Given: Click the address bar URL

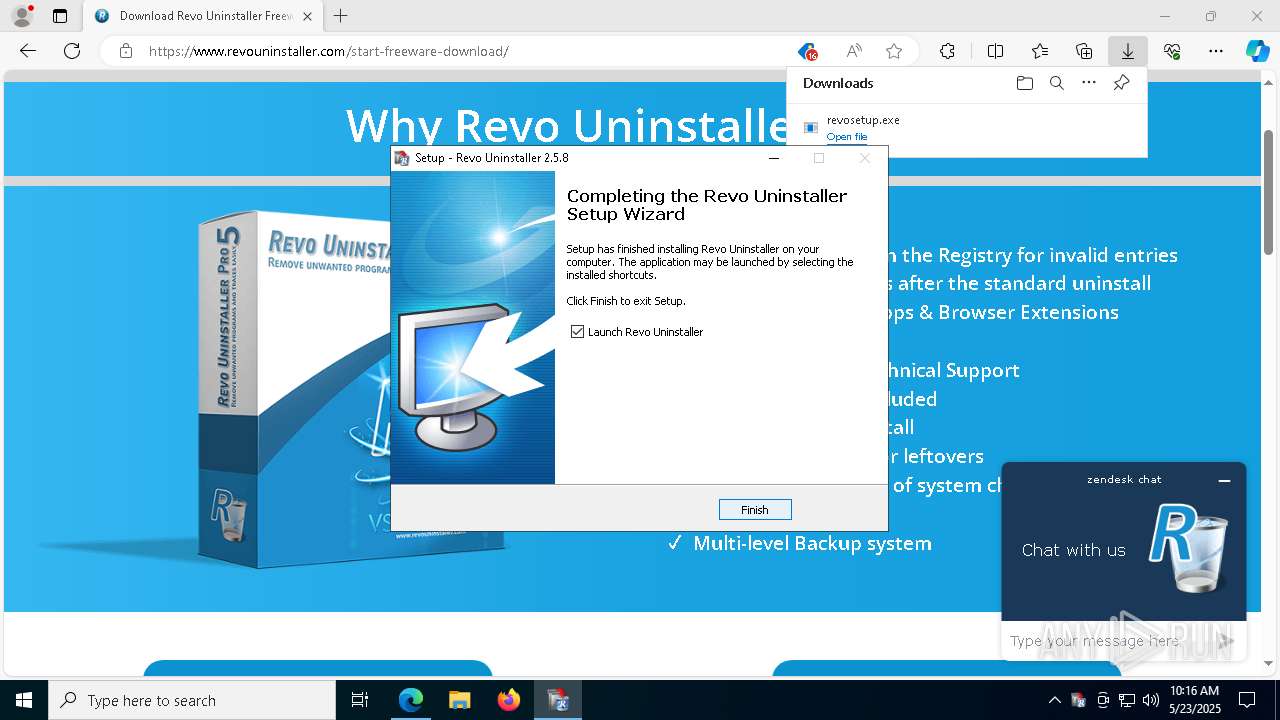Looking at the screenshot, I should [x=329, y=51].
